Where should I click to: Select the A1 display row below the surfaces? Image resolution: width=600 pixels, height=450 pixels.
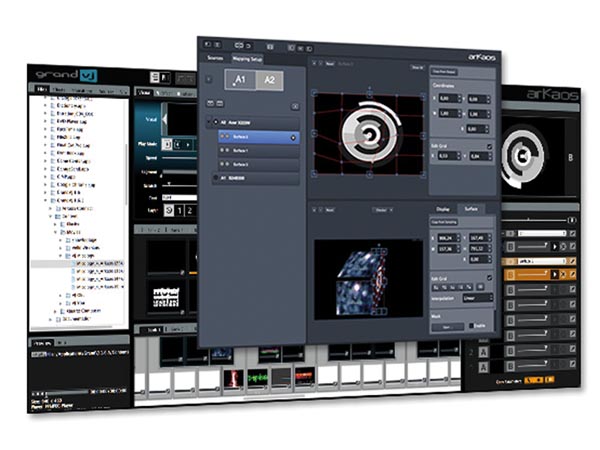pyautogui.click(x=255, y=178)
